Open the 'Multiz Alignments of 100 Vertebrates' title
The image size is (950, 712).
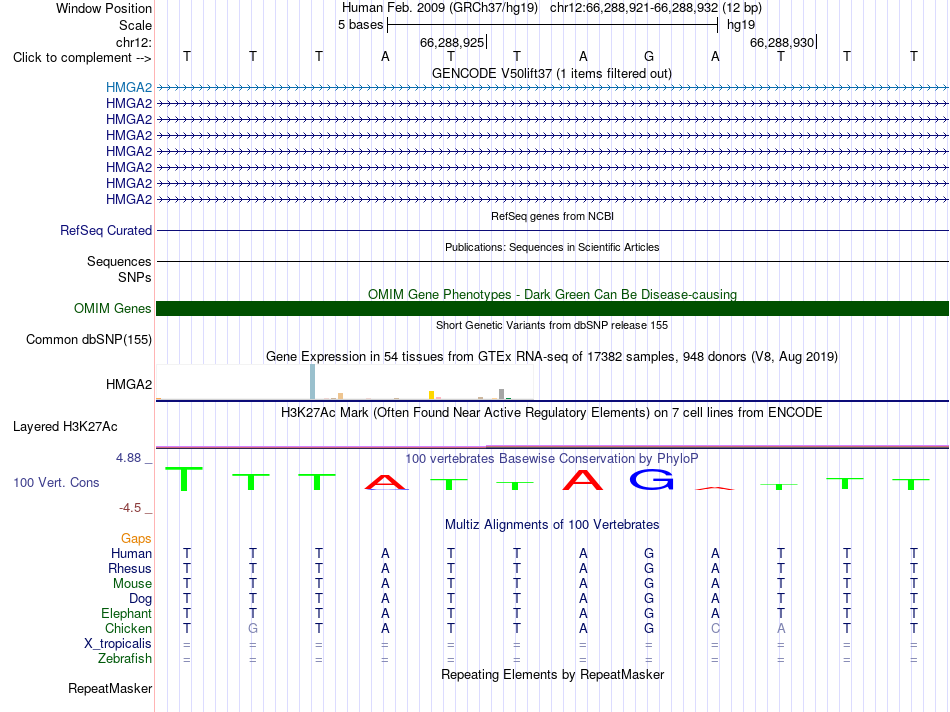(x=552, y=525)
